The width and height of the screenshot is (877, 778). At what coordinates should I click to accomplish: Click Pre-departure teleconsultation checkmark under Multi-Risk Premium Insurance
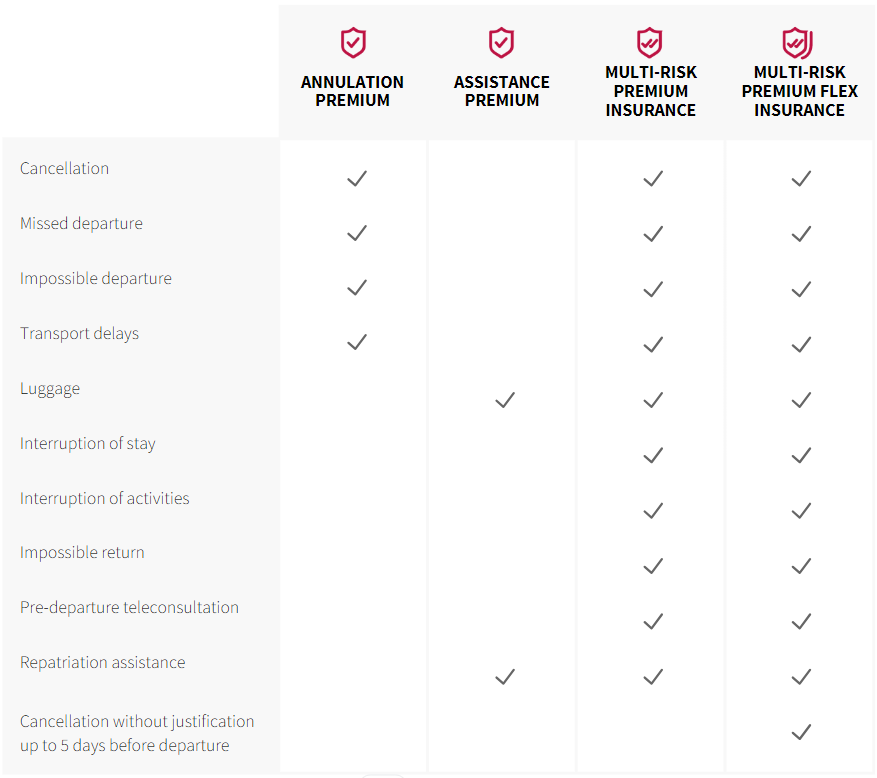tap(653, 621)
